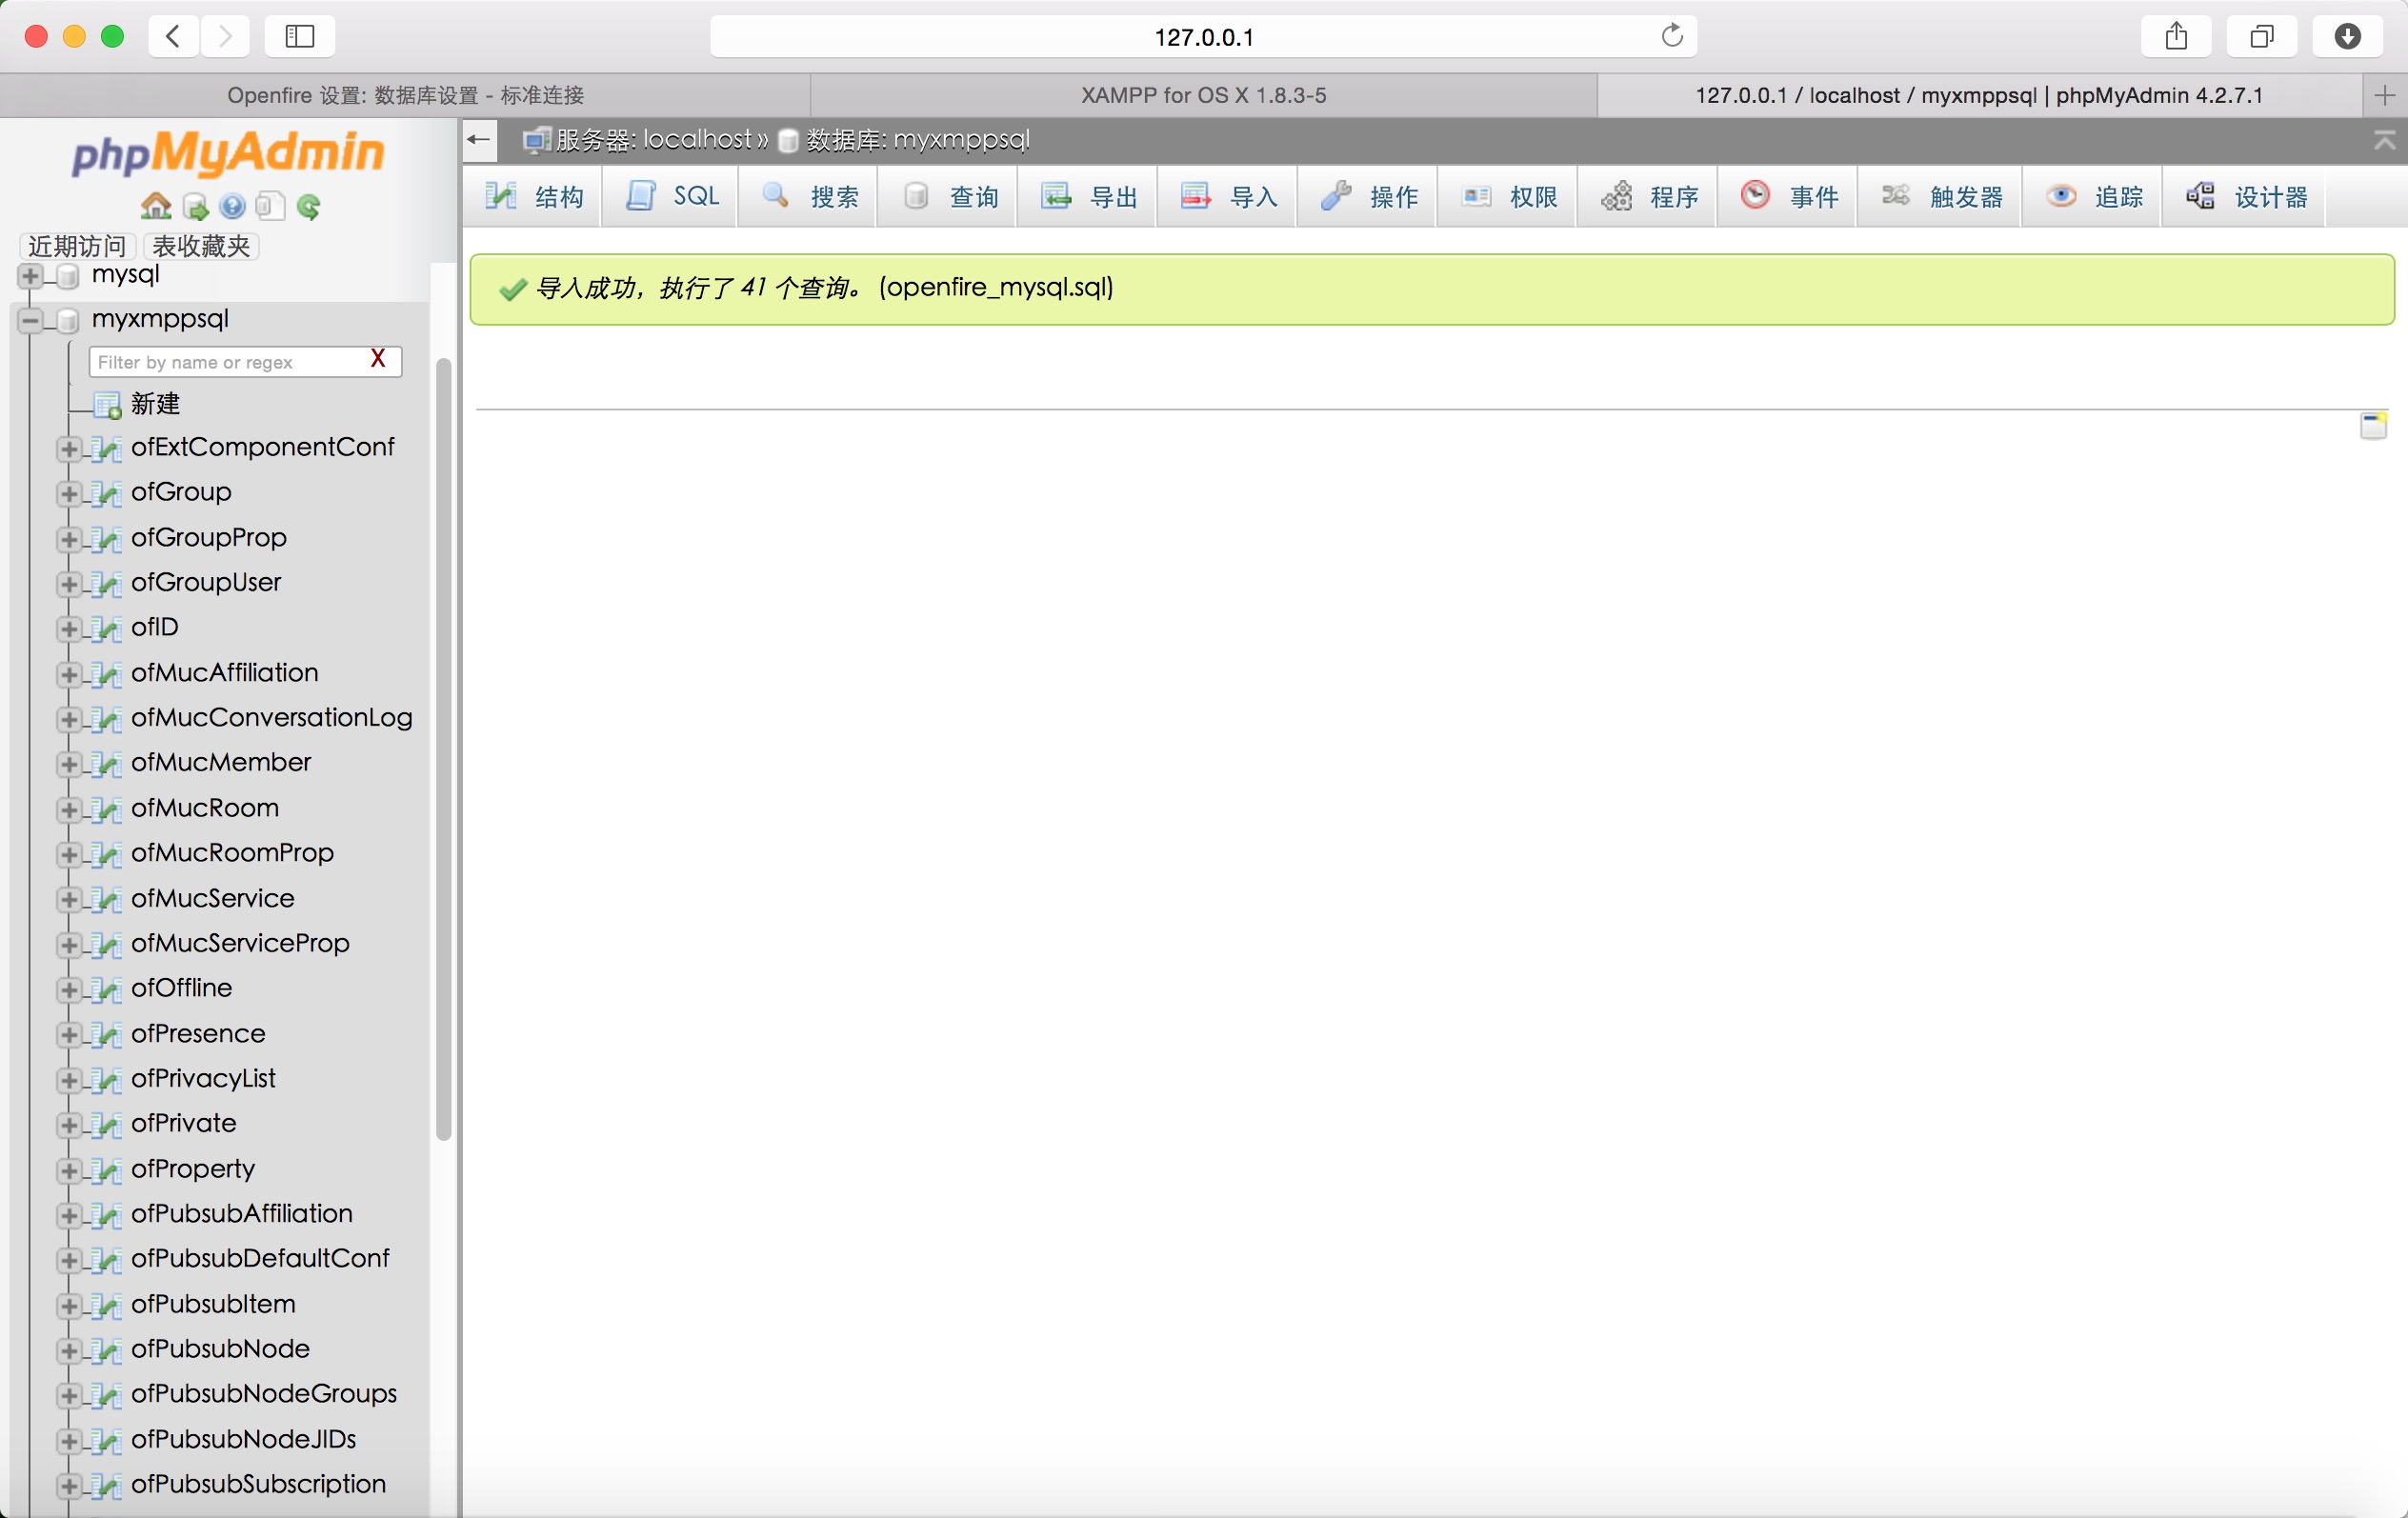Expand ofPubsubItem table node

(x=69, y=1306)
